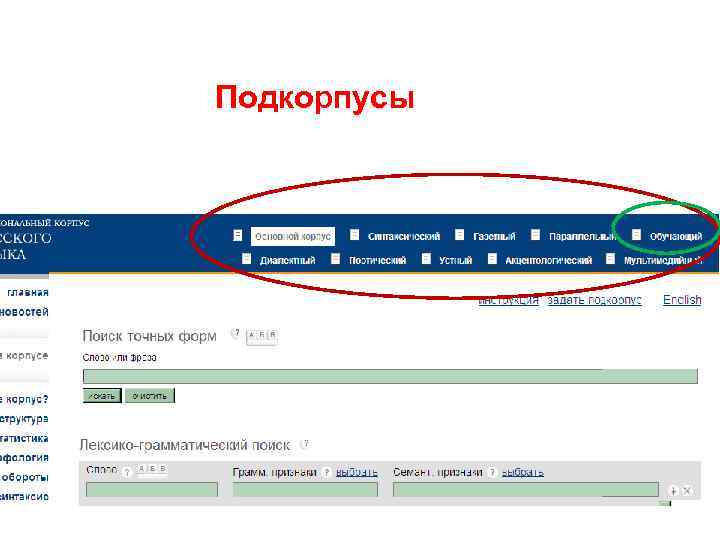Add a search row with the plus button
Viewport: 720px width, 540px height.
tap(673, 491)
